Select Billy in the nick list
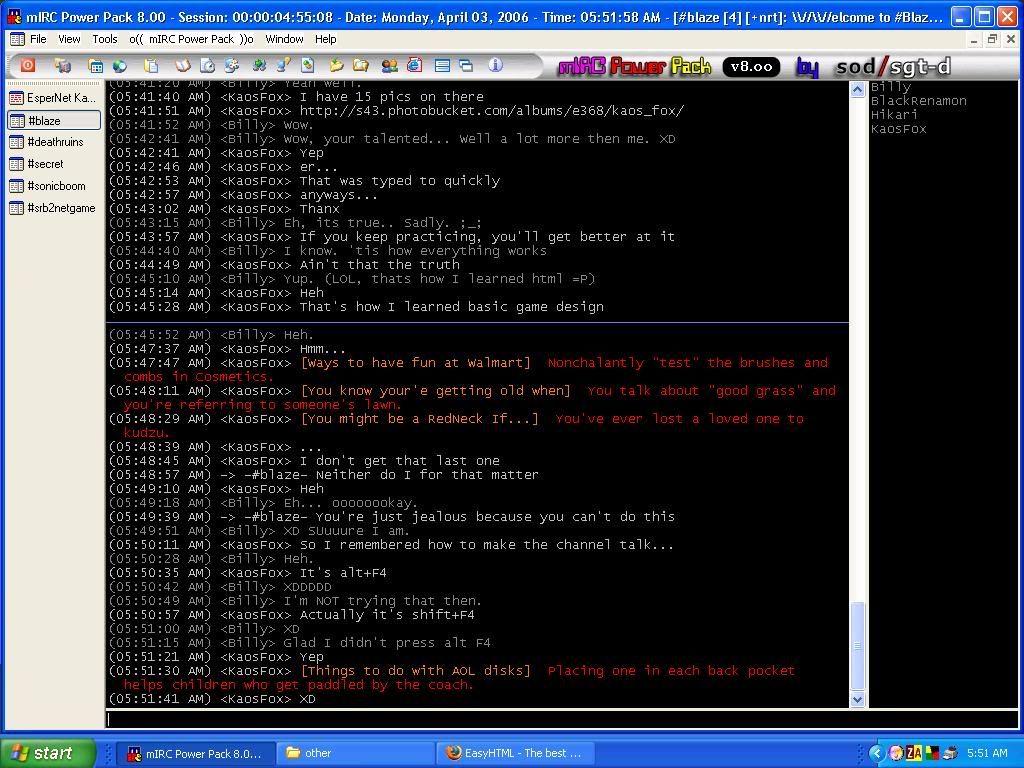Image resolution: width=1024 pixels, height=768 pixels. [x=891, y=87]
